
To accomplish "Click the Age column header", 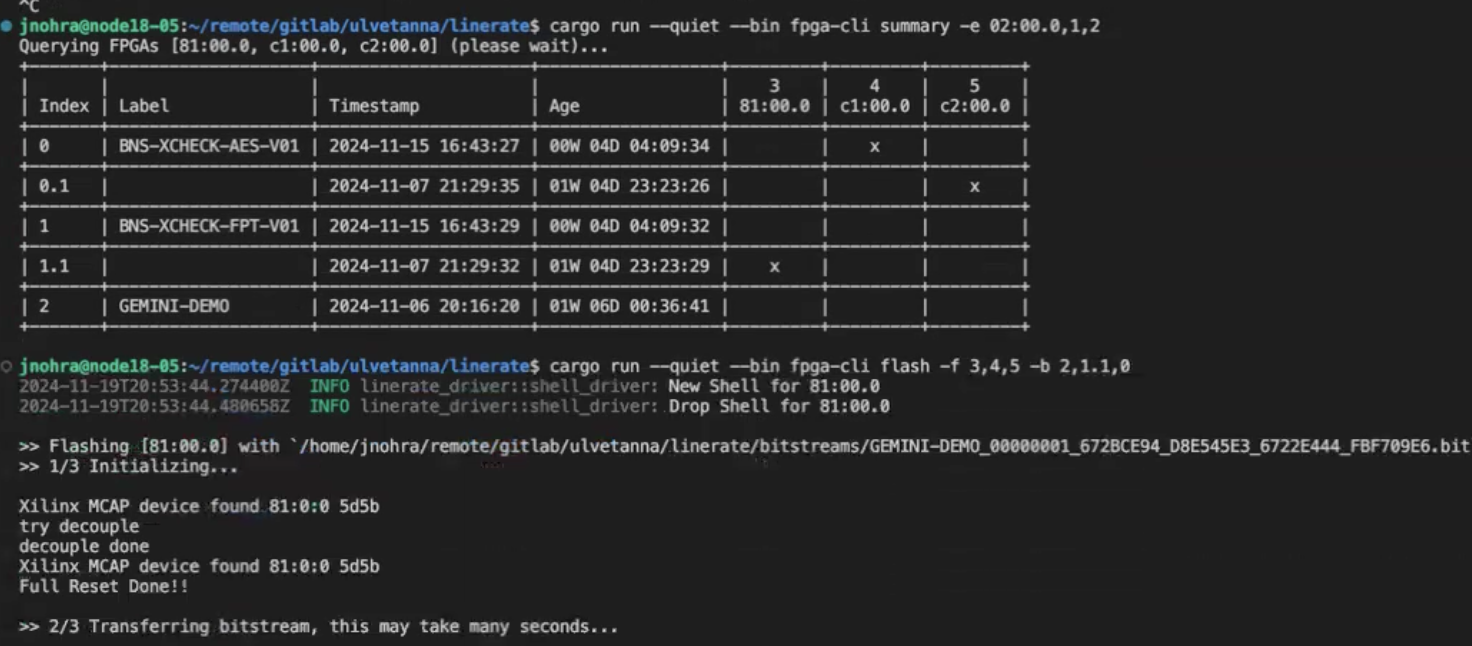I will pyautogui.click(x=564, y=106).
